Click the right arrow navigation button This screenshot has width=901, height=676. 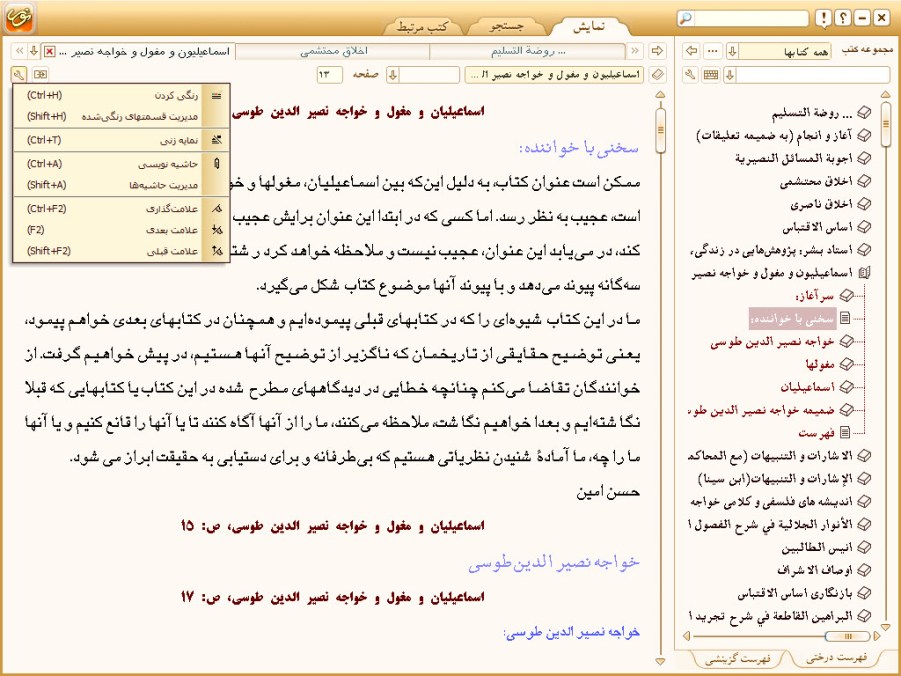[657, 51]
